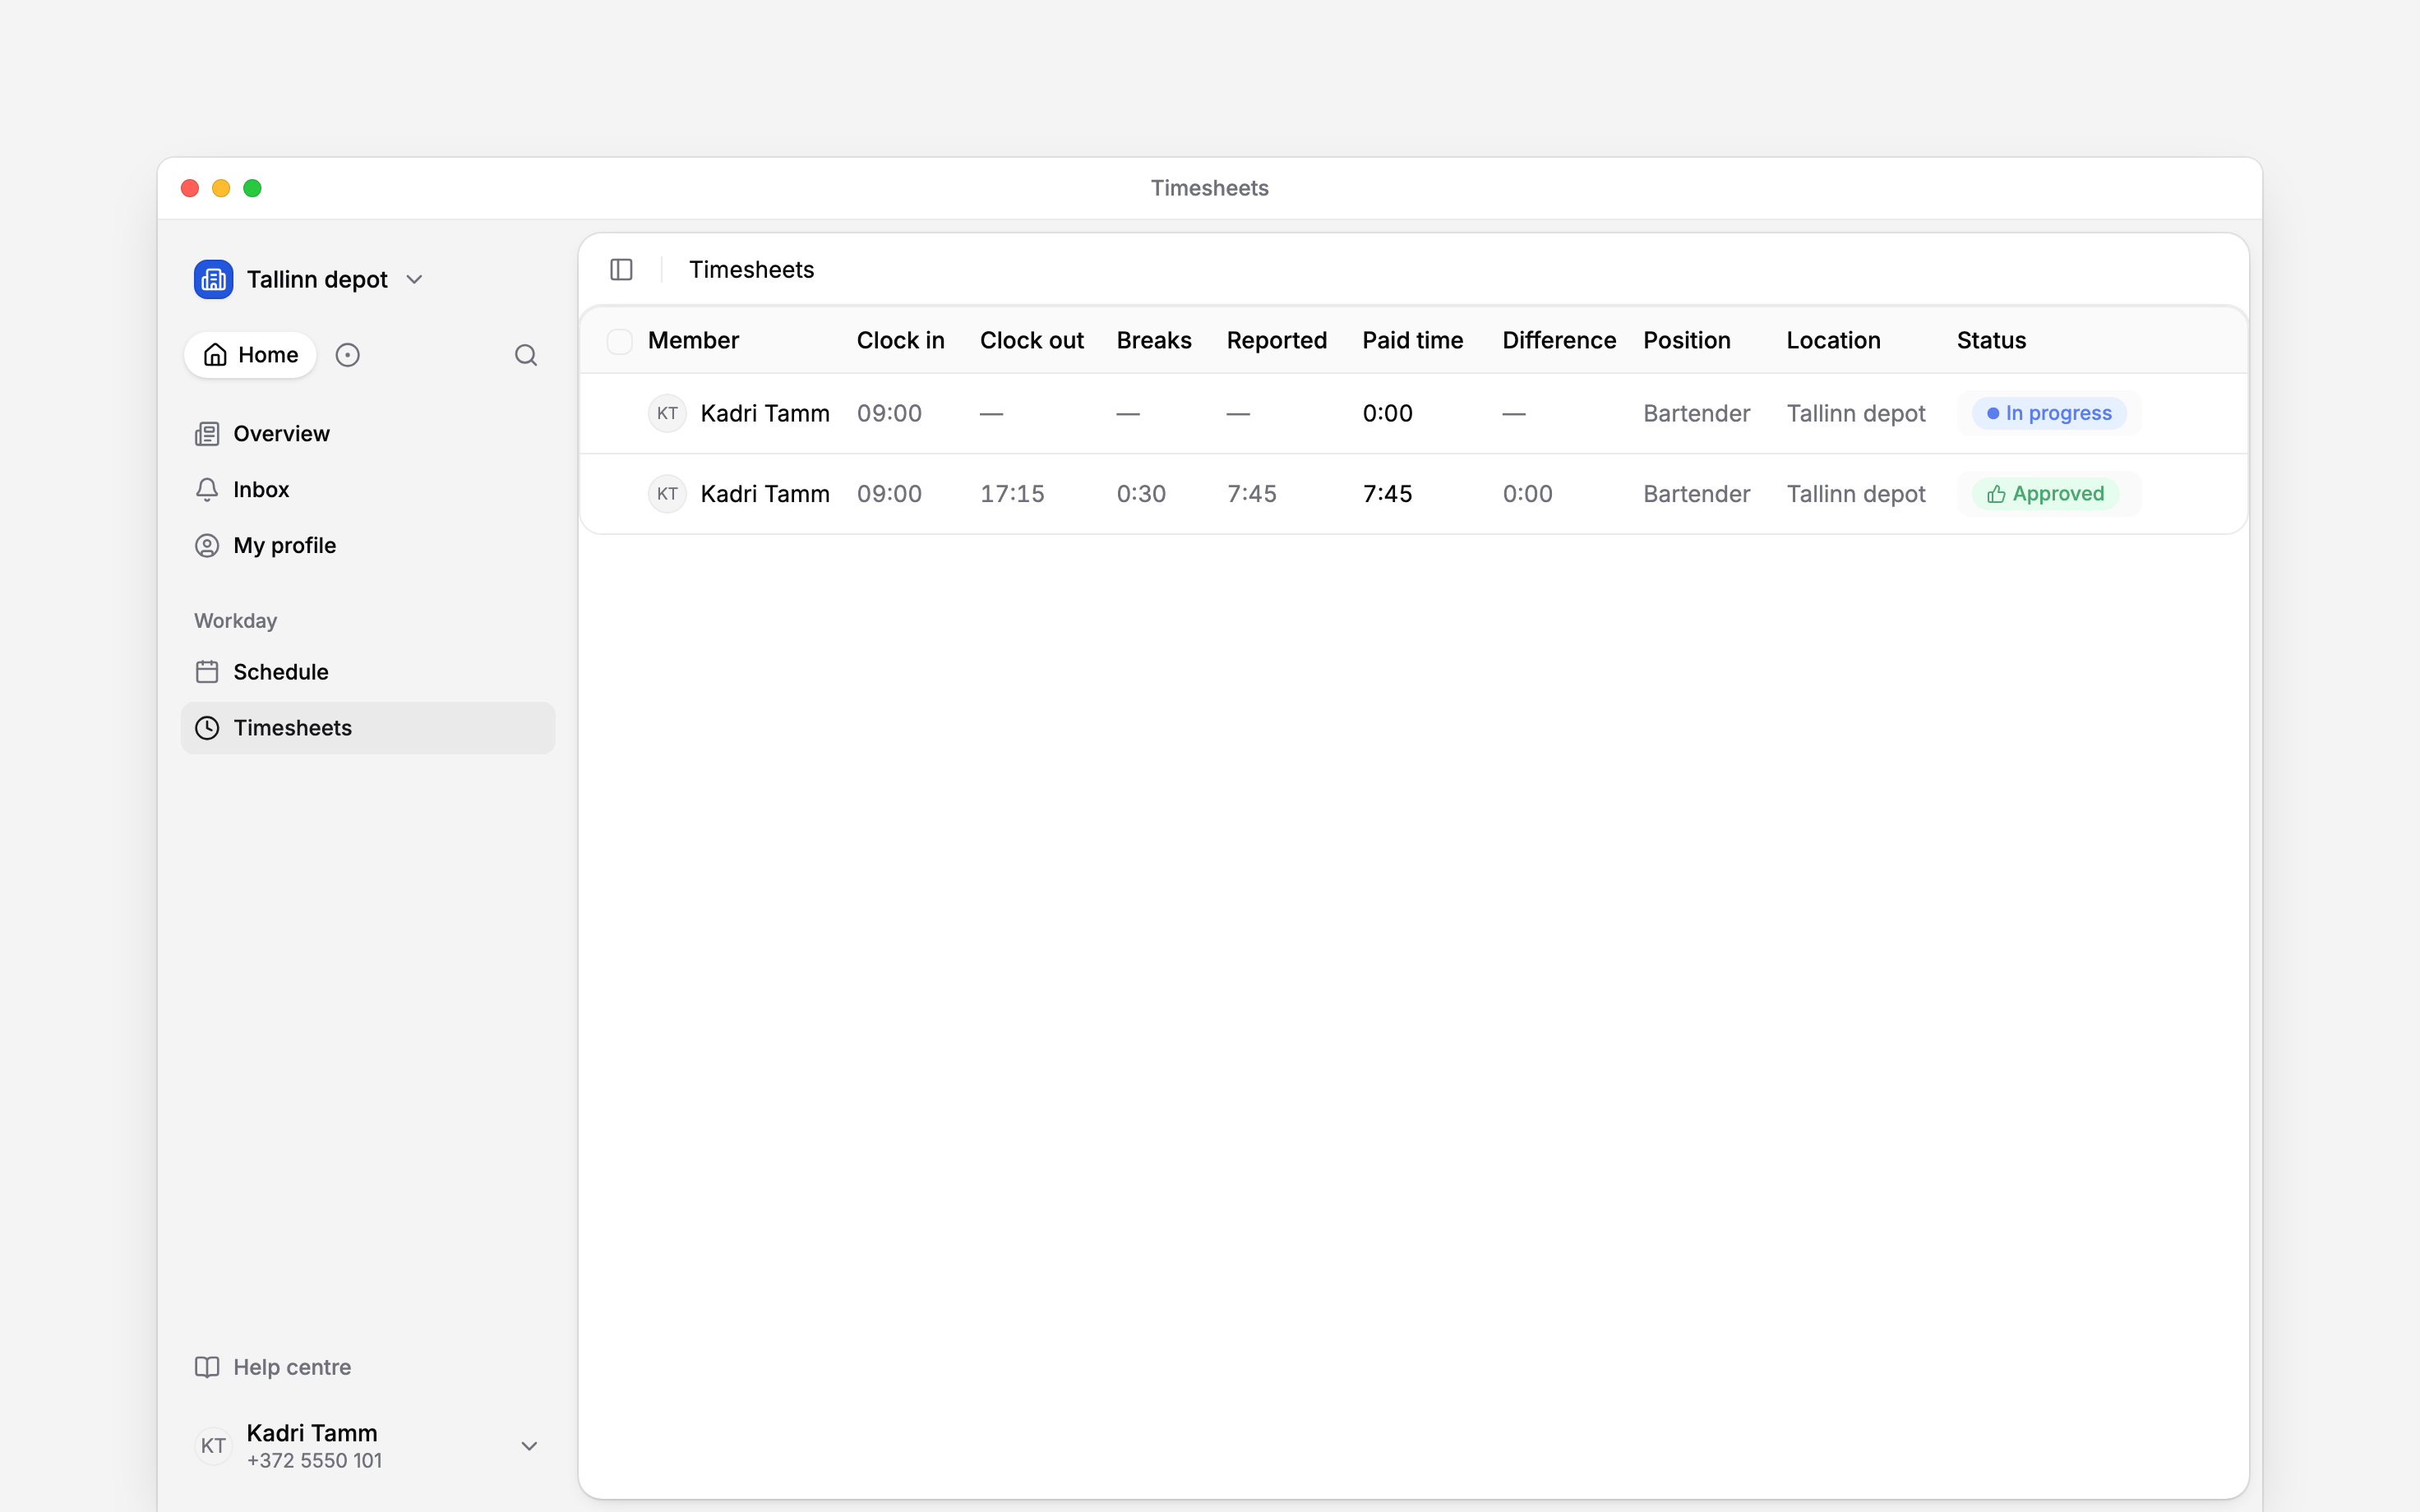
Task: Click the Tallinn depot workspace logo icon
Action: [213, 279]
